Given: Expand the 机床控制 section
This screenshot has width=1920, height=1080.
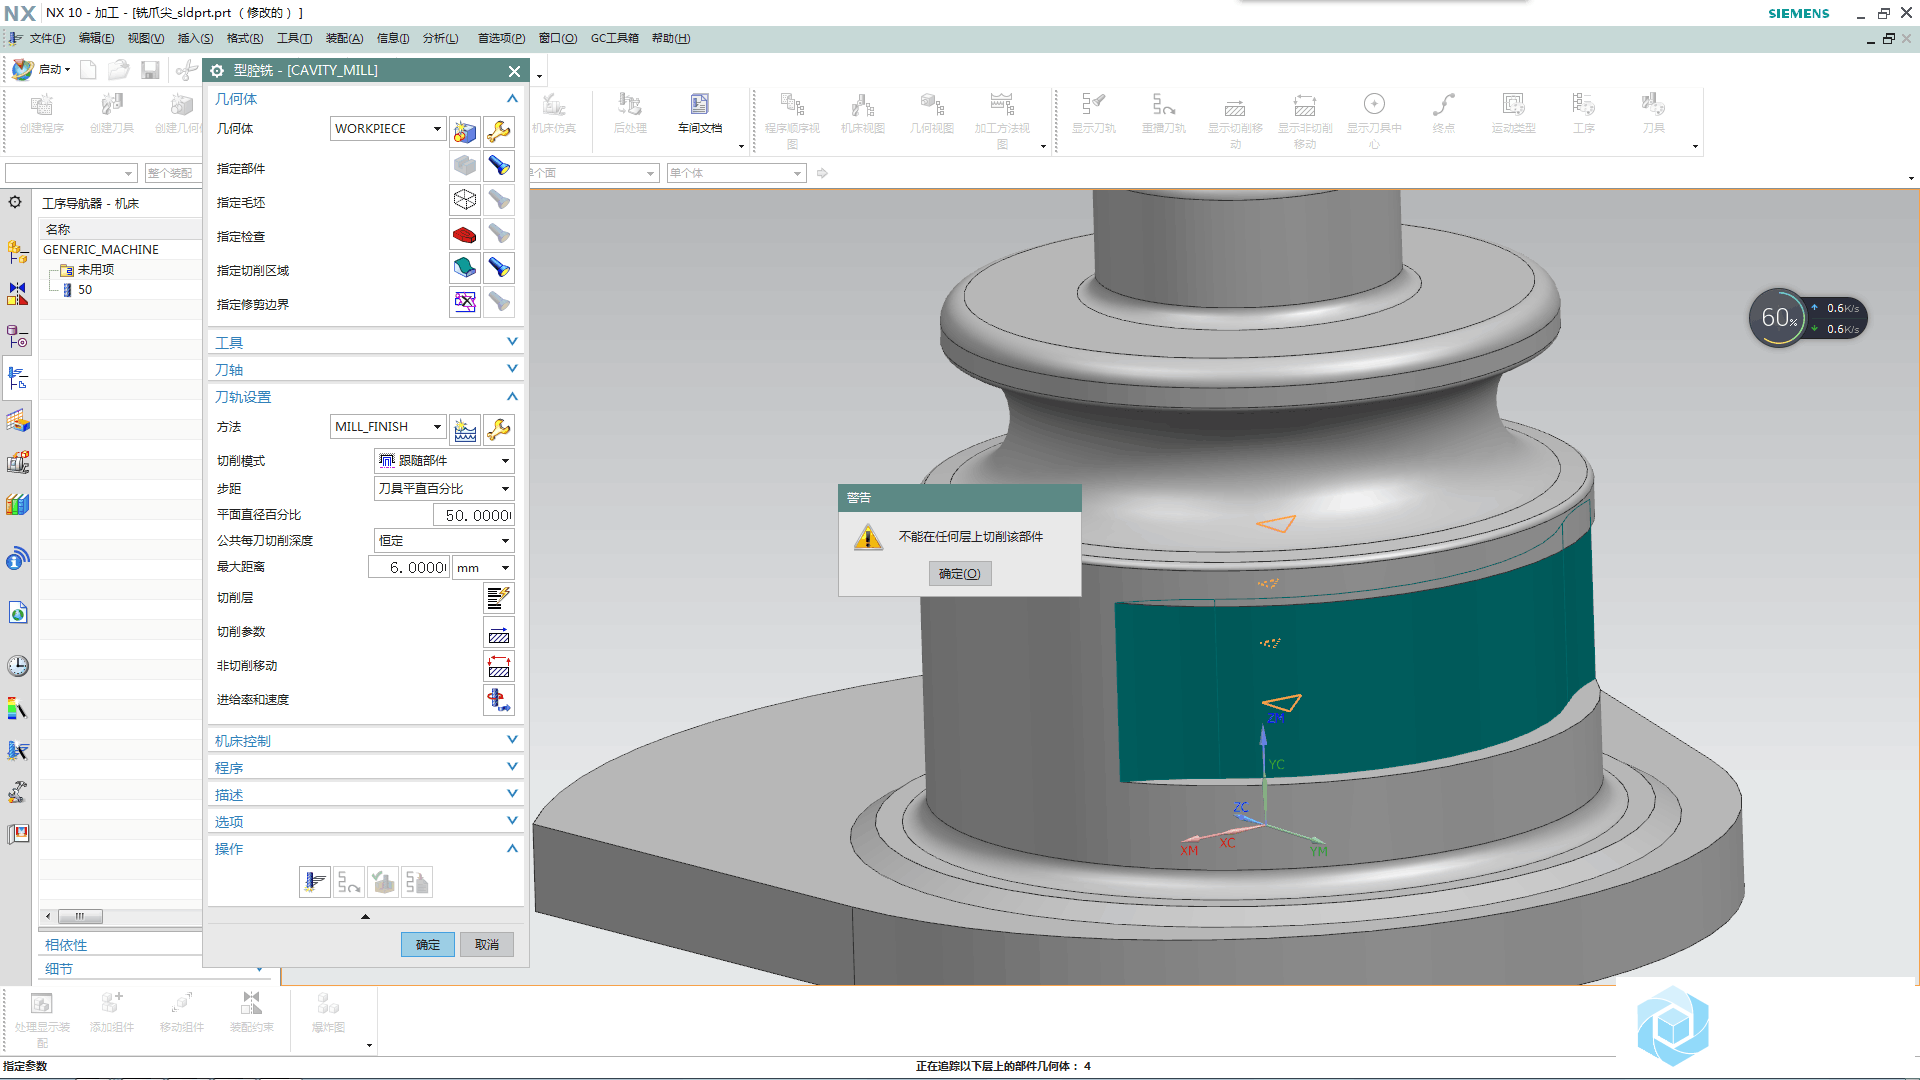Looking at the screenshot, I should coord(365,740).
